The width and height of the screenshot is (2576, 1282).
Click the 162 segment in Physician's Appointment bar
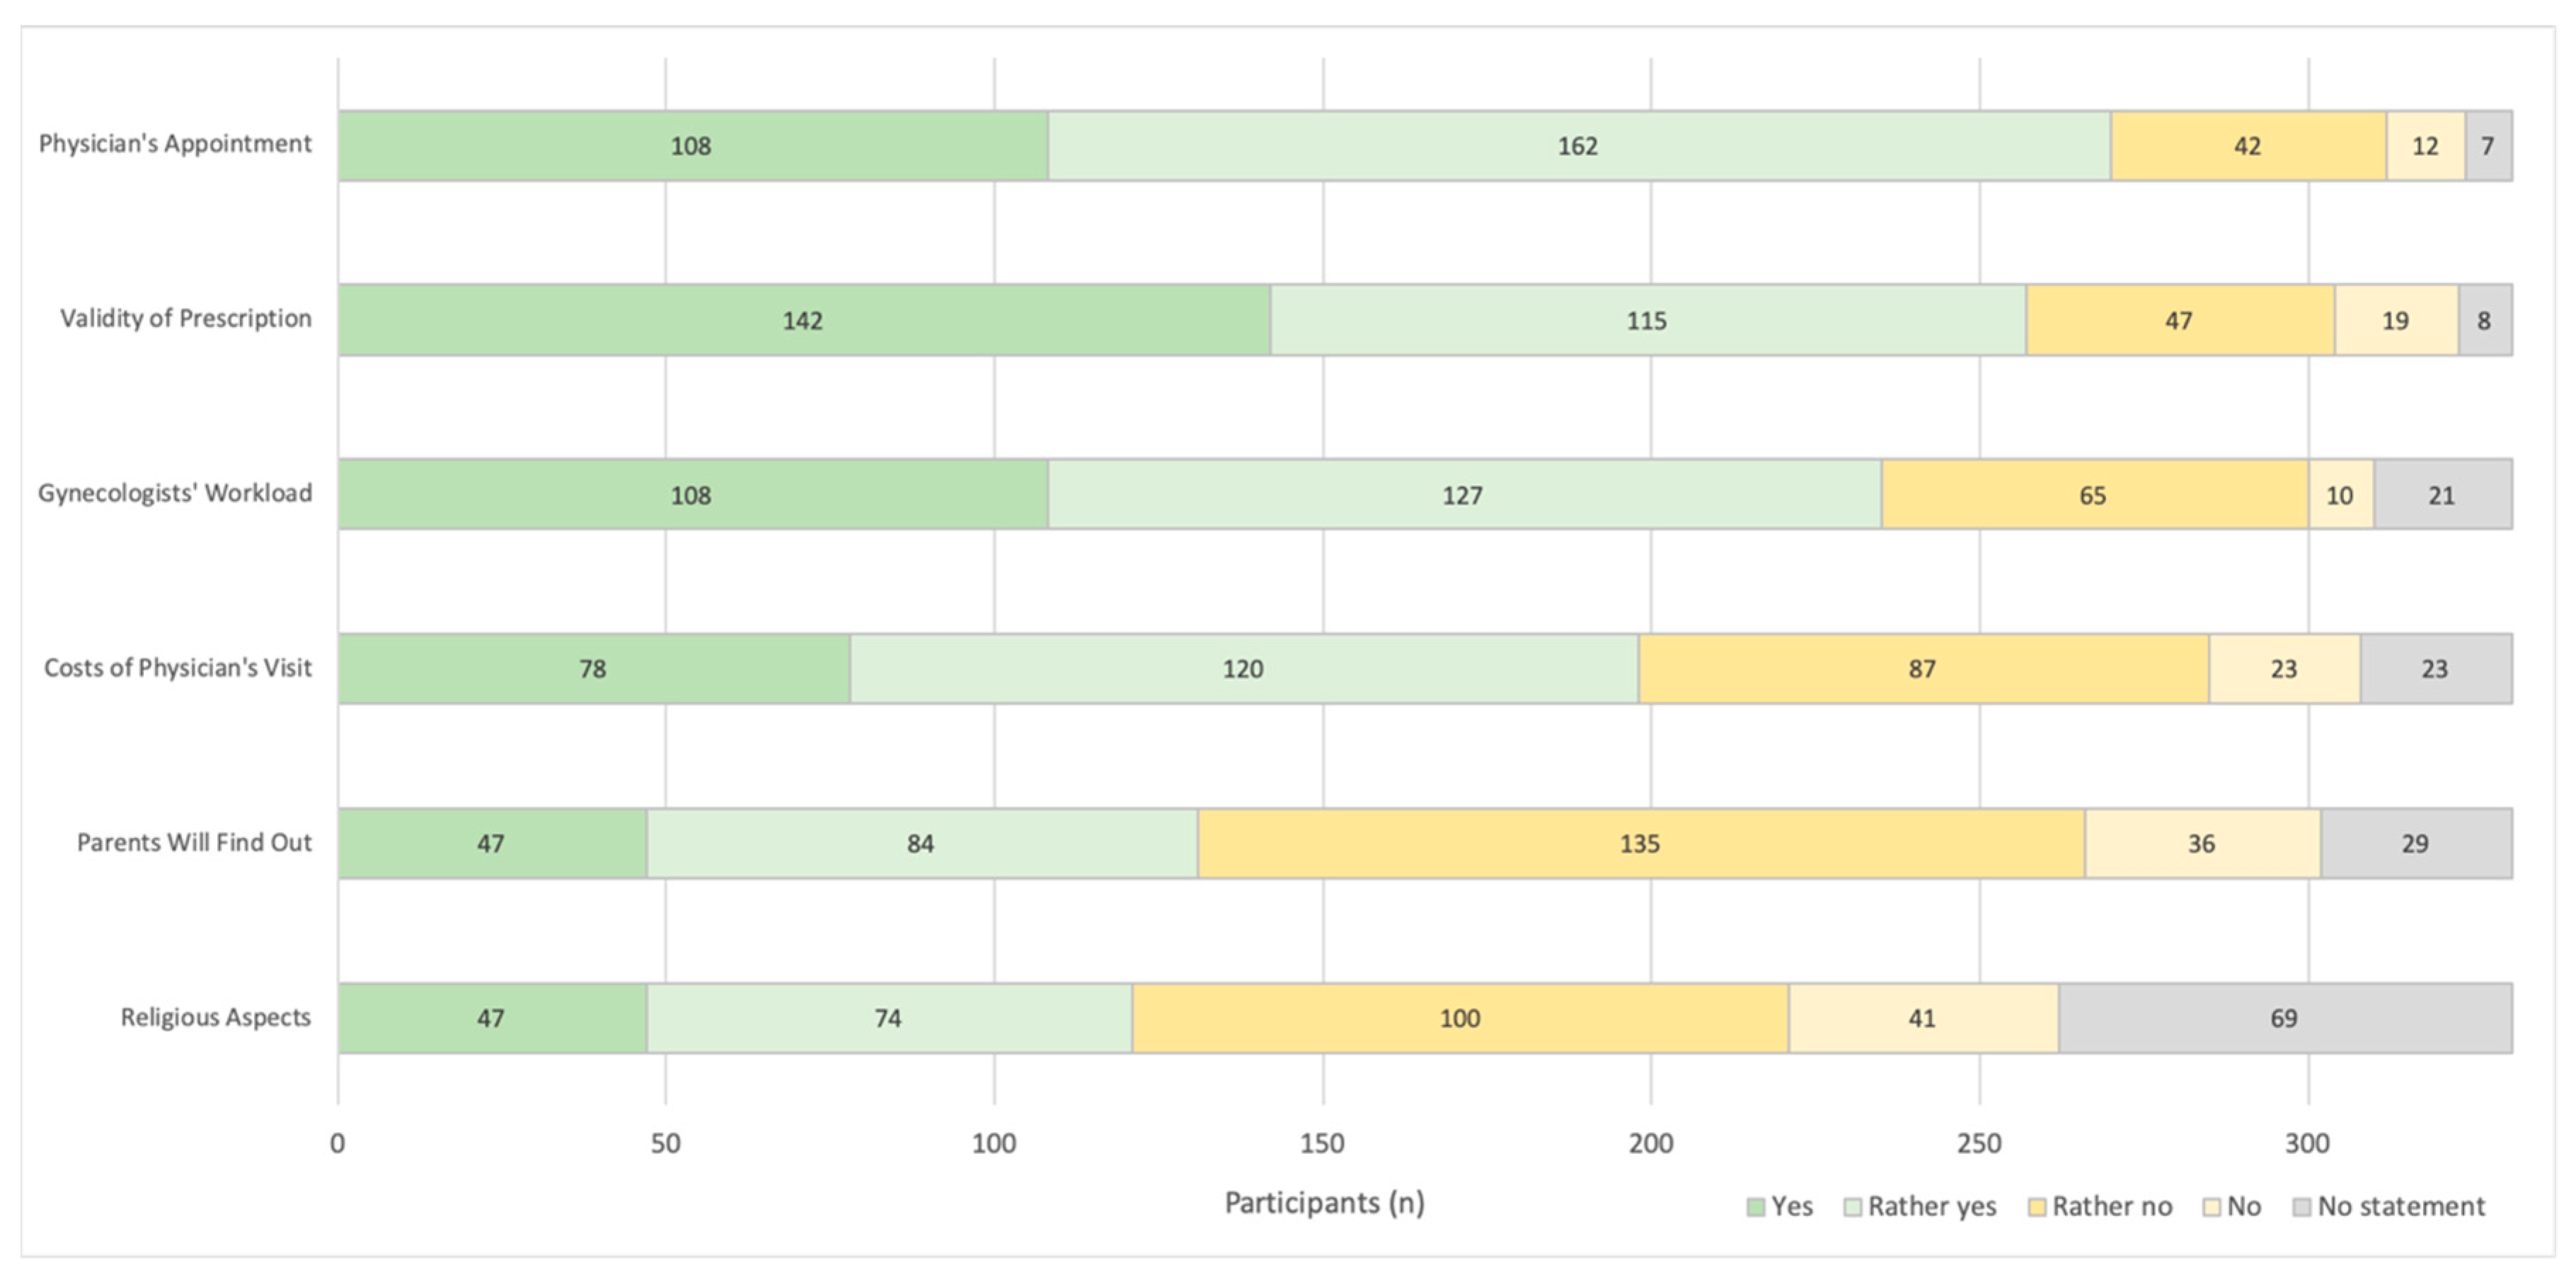pyautogui.click(x=1578, y=146)
